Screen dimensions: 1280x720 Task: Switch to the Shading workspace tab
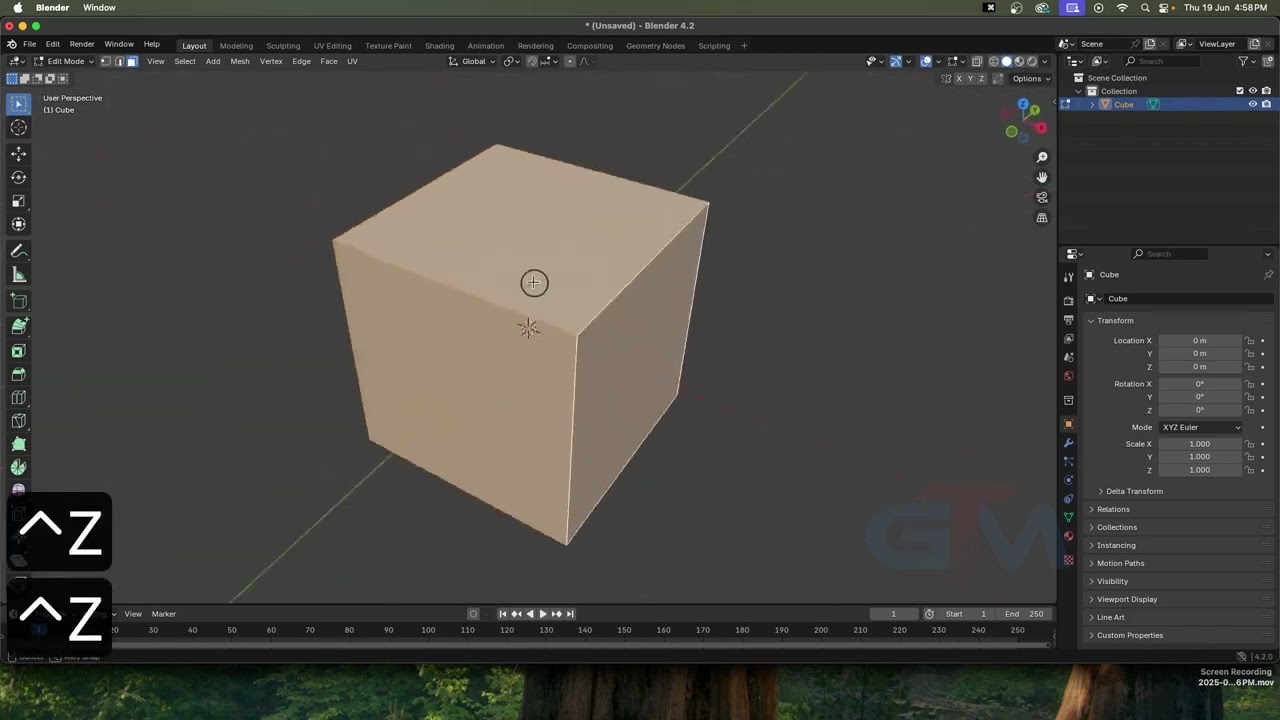pos(439,46)
